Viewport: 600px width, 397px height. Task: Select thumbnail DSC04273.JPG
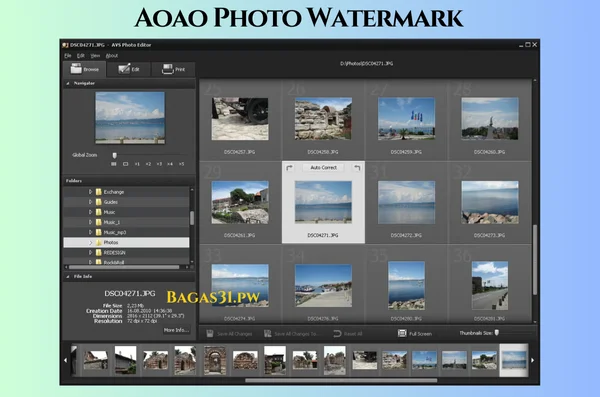point(490,202)
